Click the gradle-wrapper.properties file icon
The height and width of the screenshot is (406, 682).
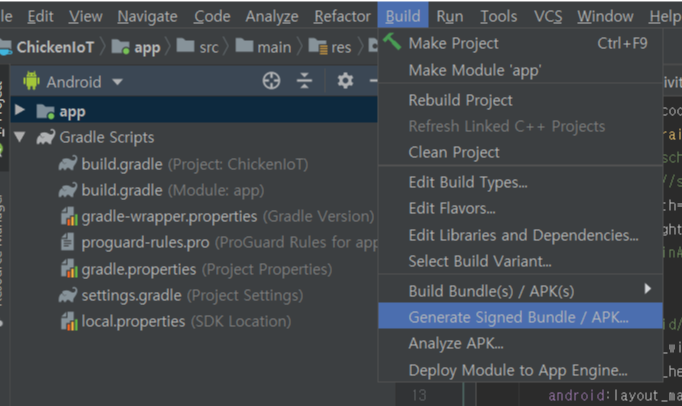[69, 216]
